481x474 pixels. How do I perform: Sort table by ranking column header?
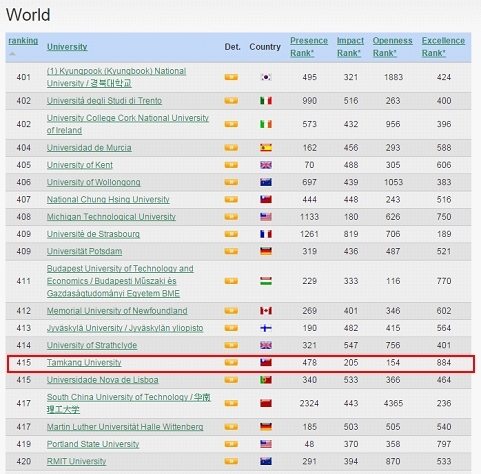pyautogui.click(x=23, y=41)
